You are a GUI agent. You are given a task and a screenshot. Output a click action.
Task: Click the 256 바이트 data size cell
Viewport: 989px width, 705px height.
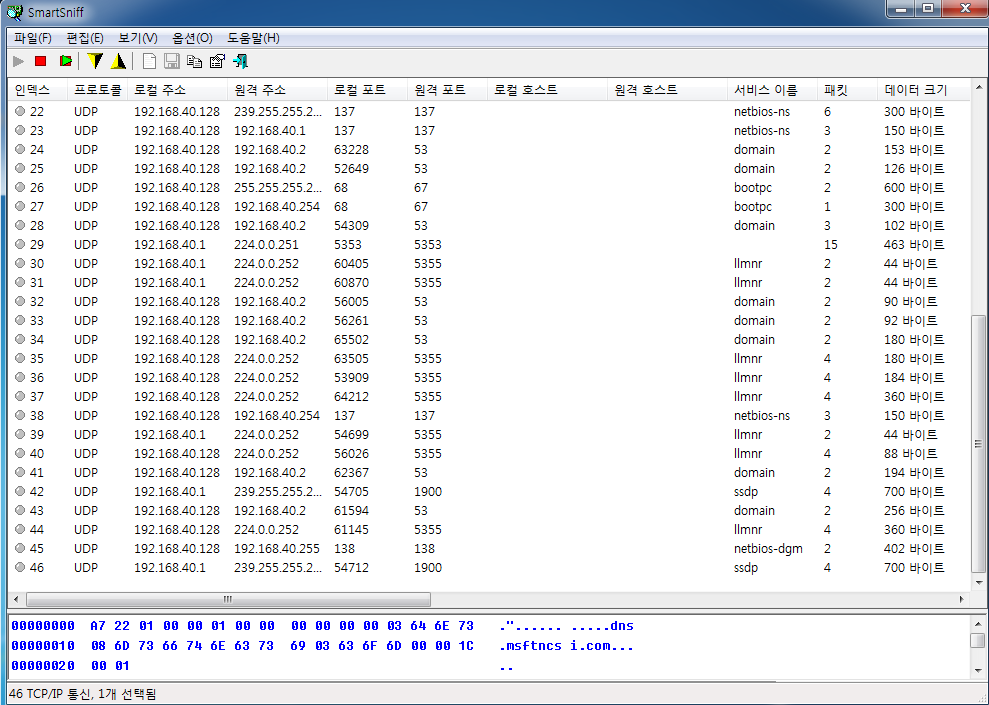coord(914,510)
